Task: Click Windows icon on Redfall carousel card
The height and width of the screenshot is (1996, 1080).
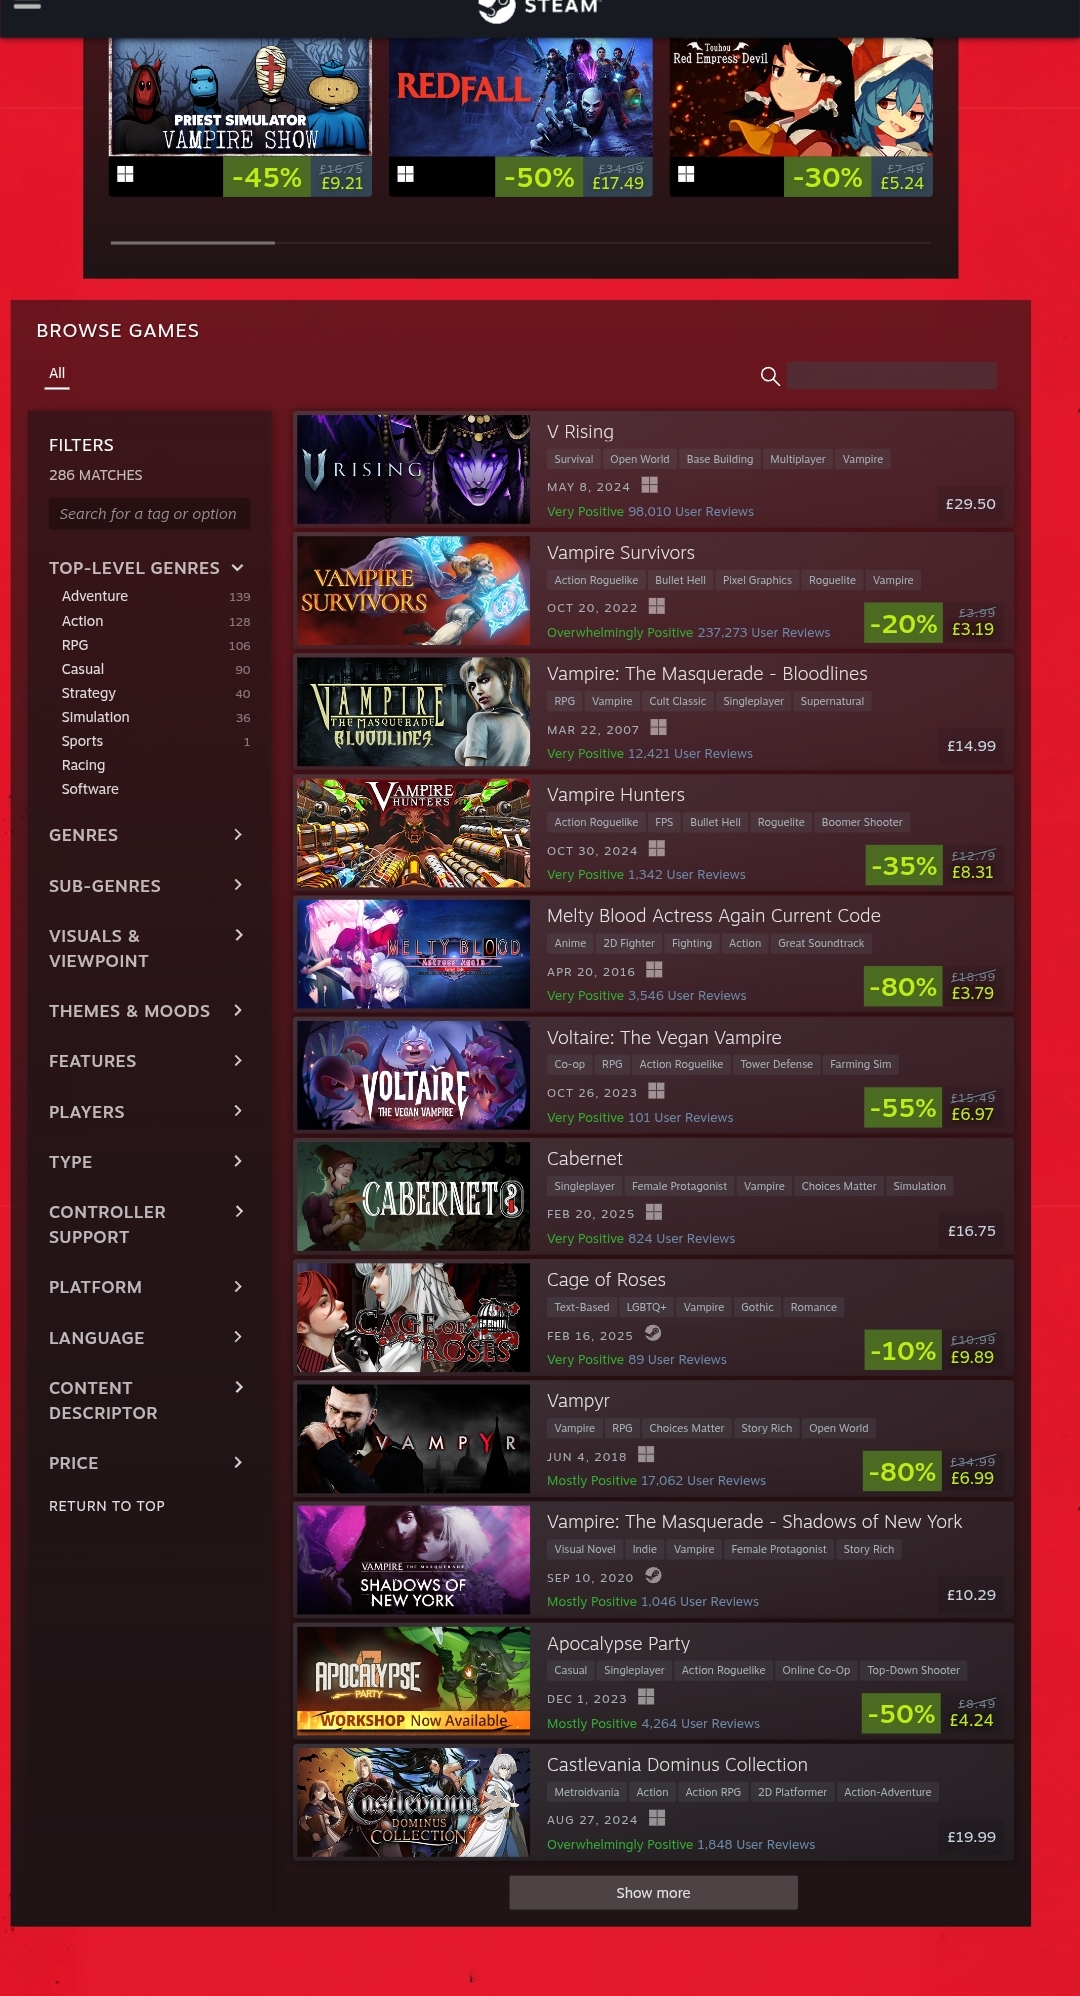Action: pyautogui.click(x=405, y=174)
